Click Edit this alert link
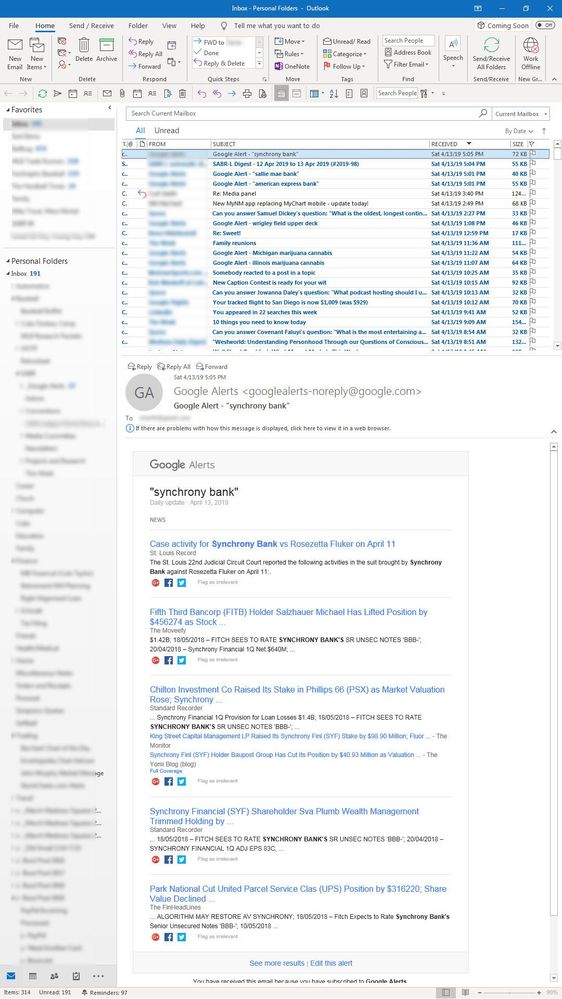The width and height of the screenshot is (562, 999). pyautogui.click(x=331, y=963)
